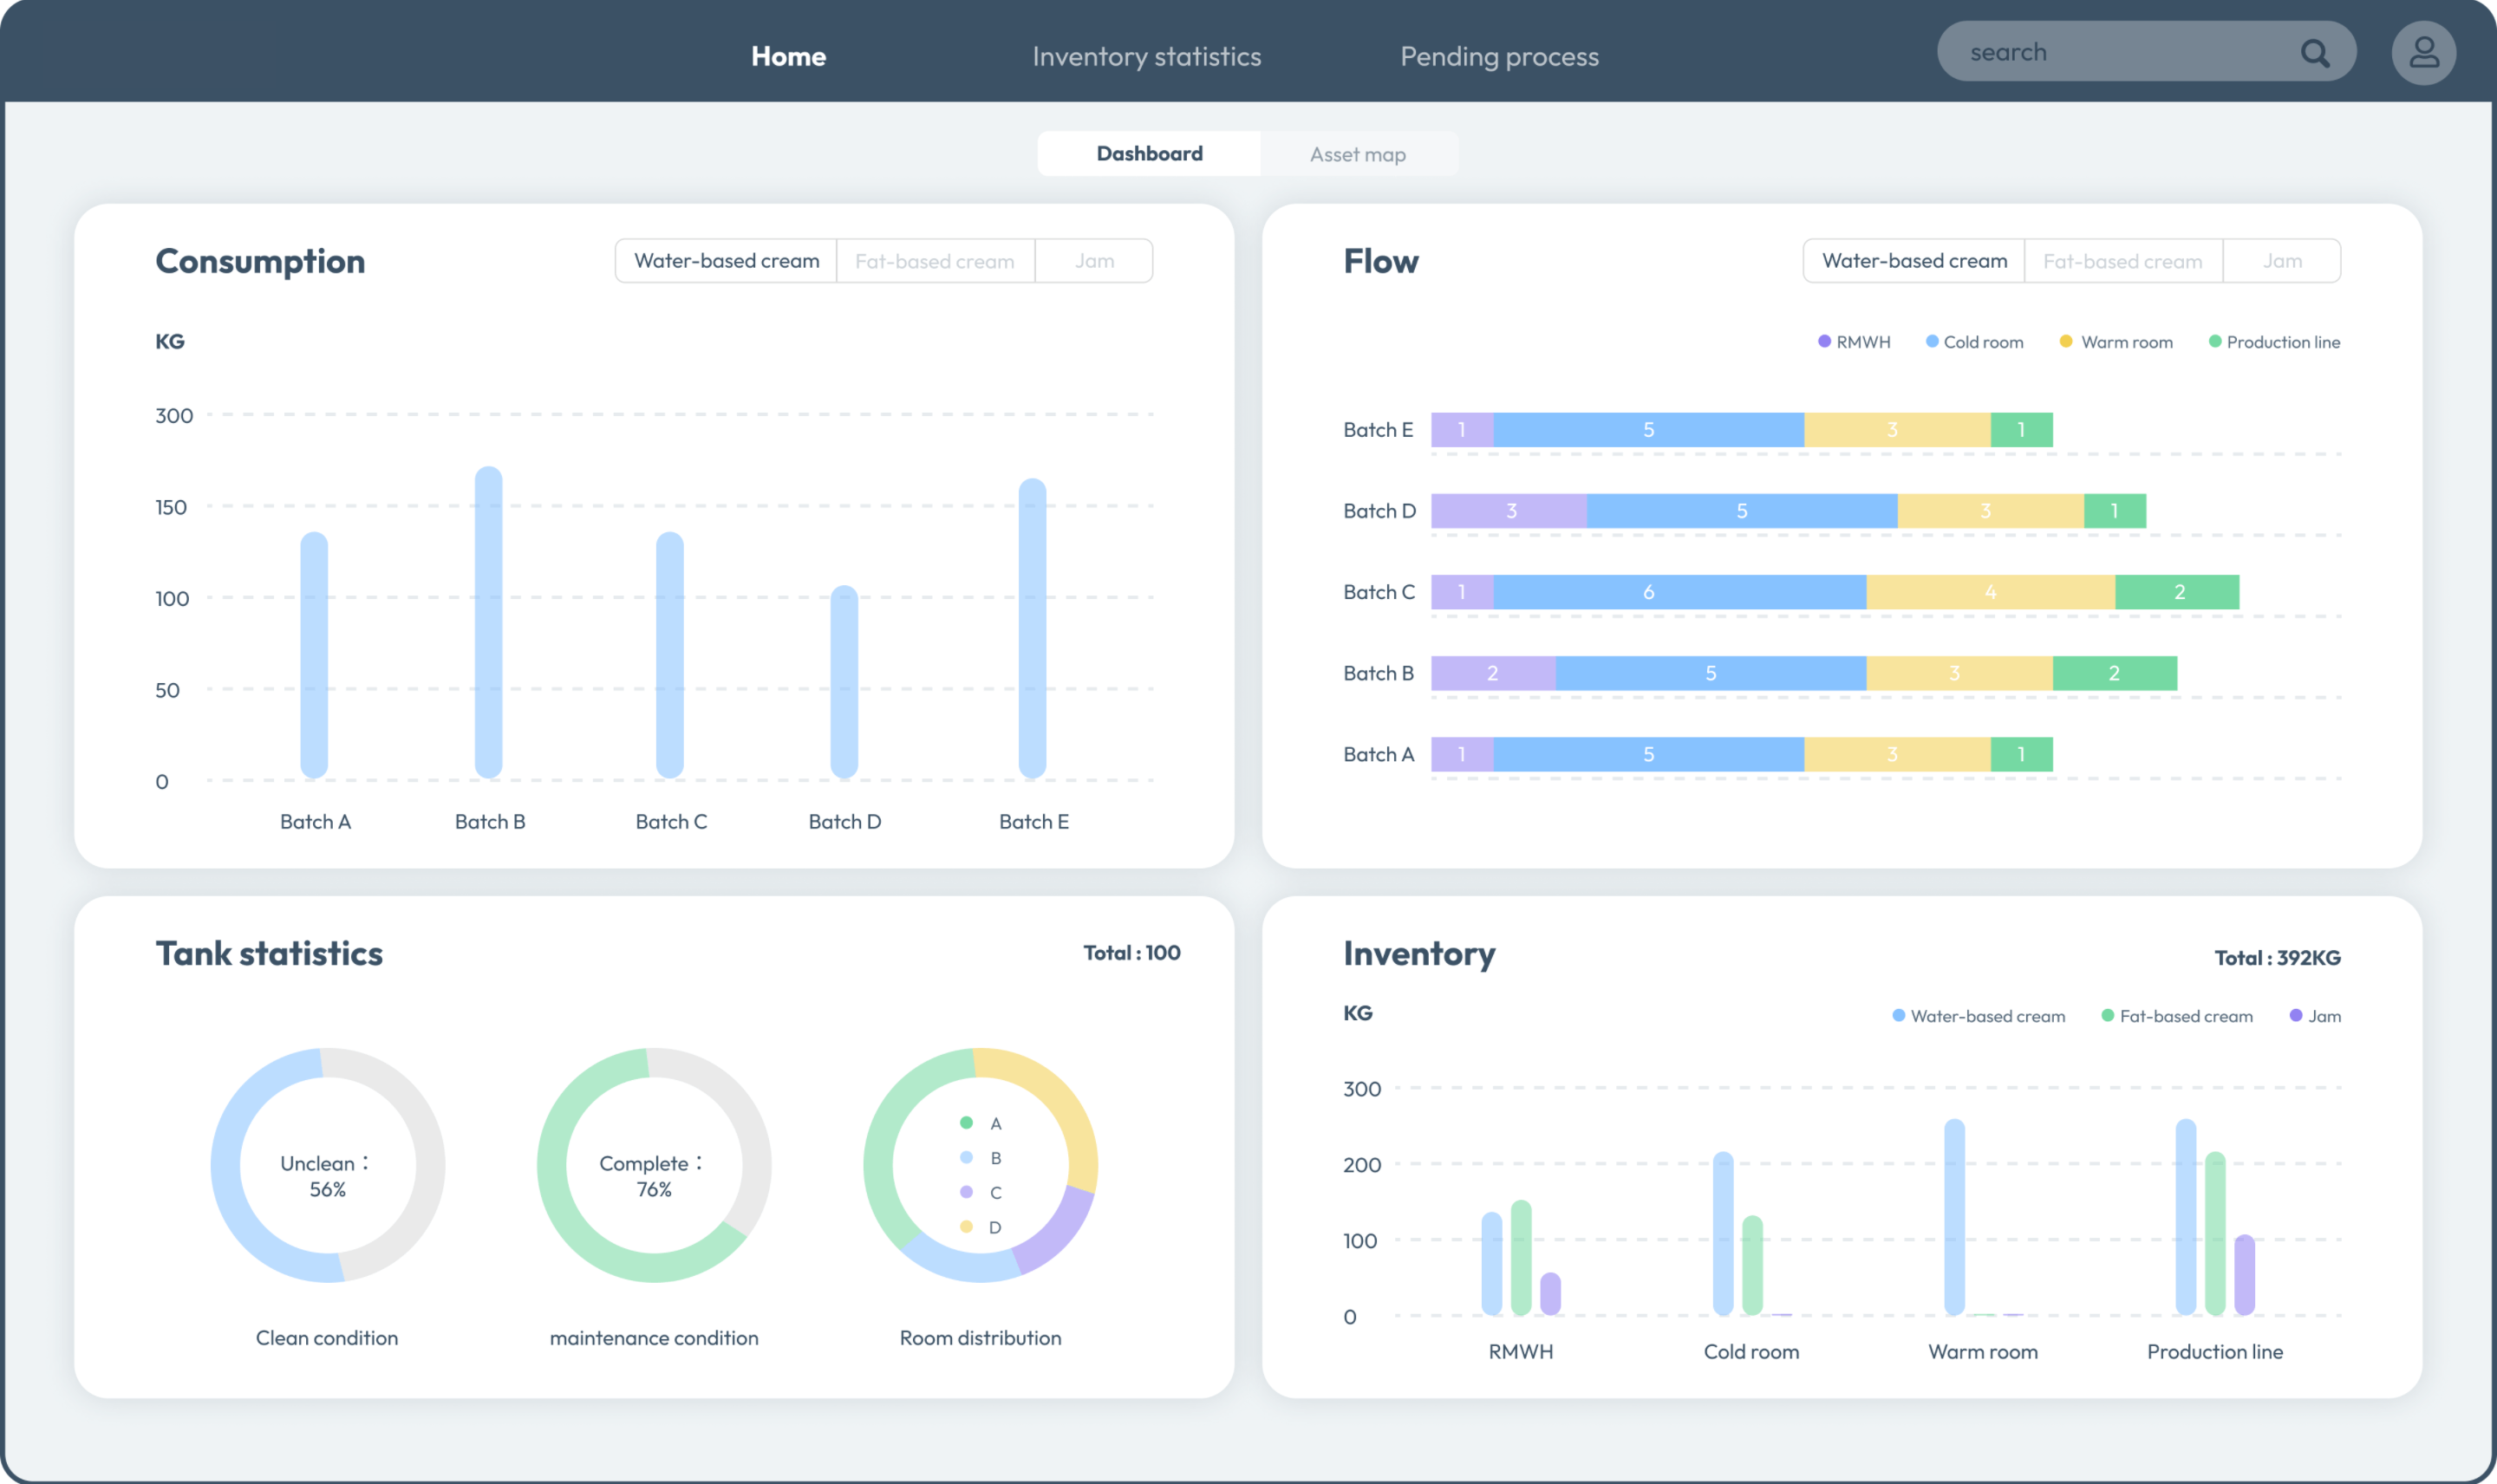The image size is (2497, 1484).
Task: Select Jam option in Flow panel
Action: 2282,261
